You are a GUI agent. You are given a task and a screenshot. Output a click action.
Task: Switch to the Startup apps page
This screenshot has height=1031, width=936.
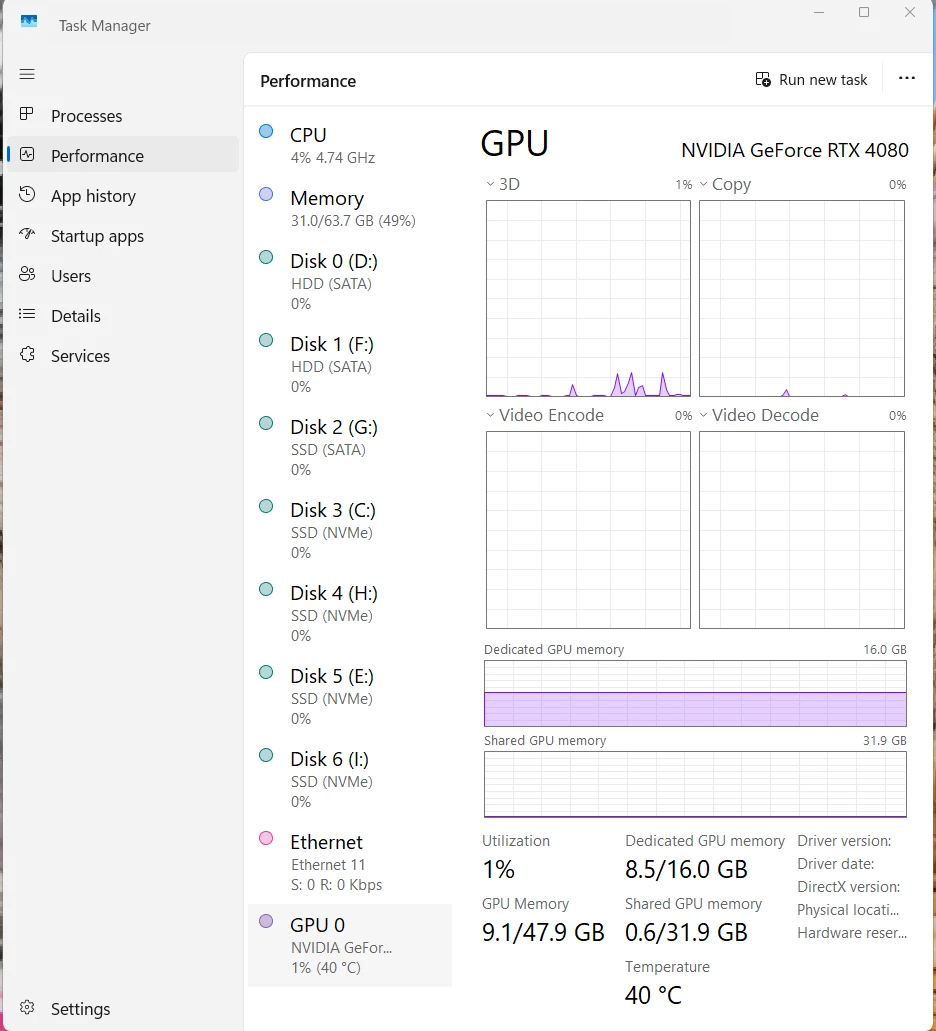124,236
